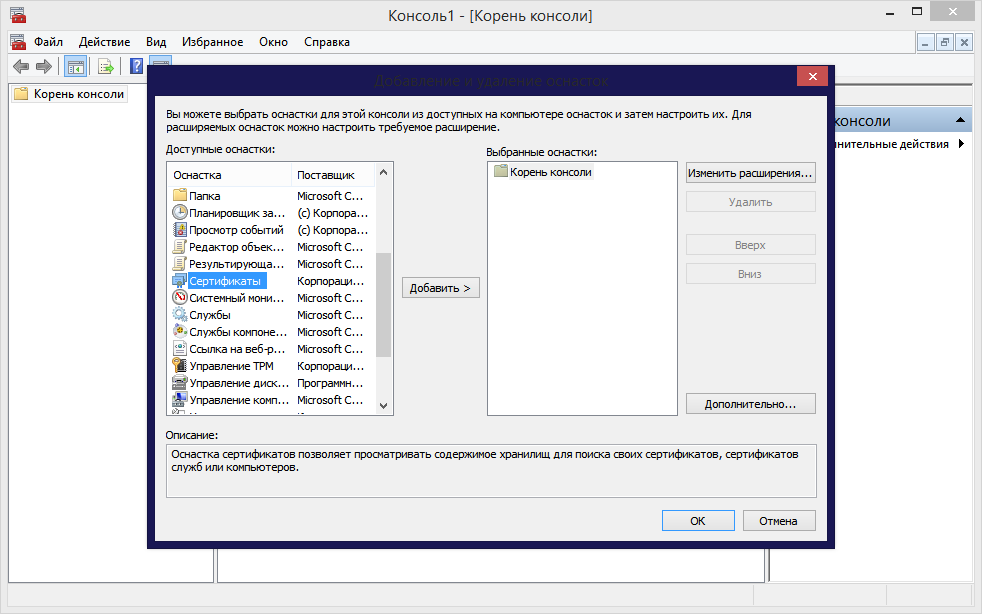Click the Back arrow toolbar icon

pyautogui.click(x=21, y=66)
